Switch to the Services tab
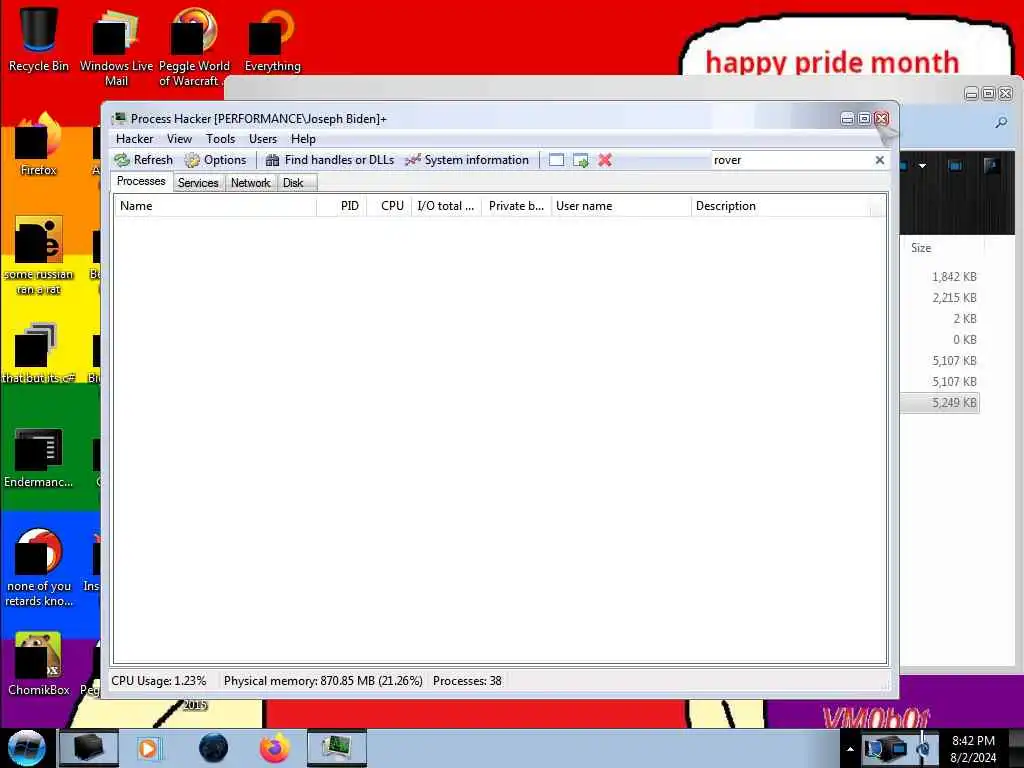The height and width of the screenshot is (768, 1024). (x=198, y=183)
